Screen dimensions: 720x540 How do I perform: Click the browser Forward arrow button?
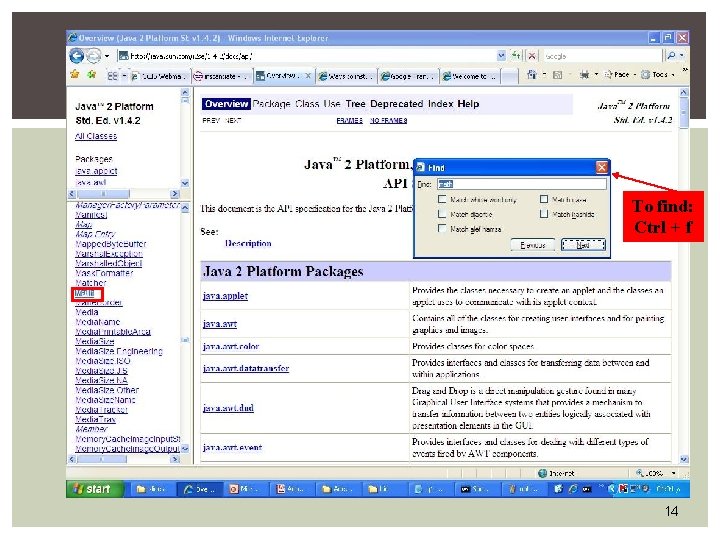pyautogui.click(x=94, y=56)
